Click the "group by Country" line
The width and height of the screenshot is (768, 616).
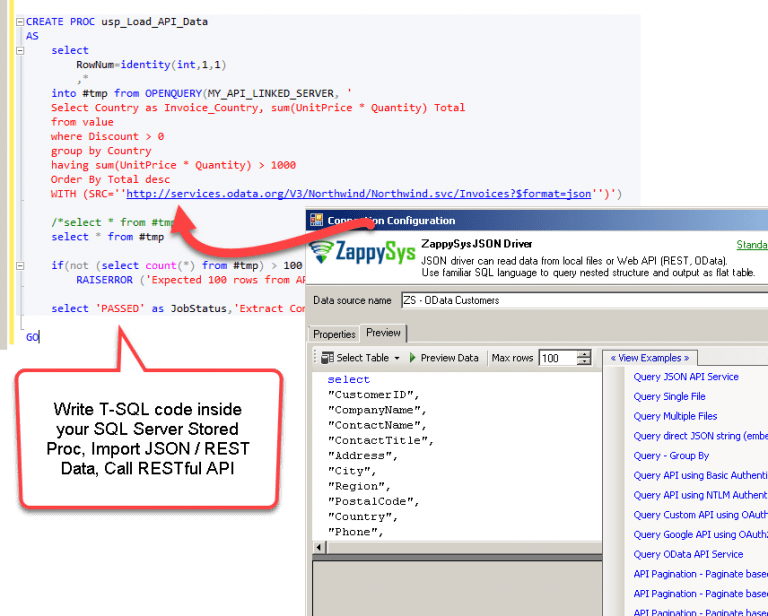101,151
